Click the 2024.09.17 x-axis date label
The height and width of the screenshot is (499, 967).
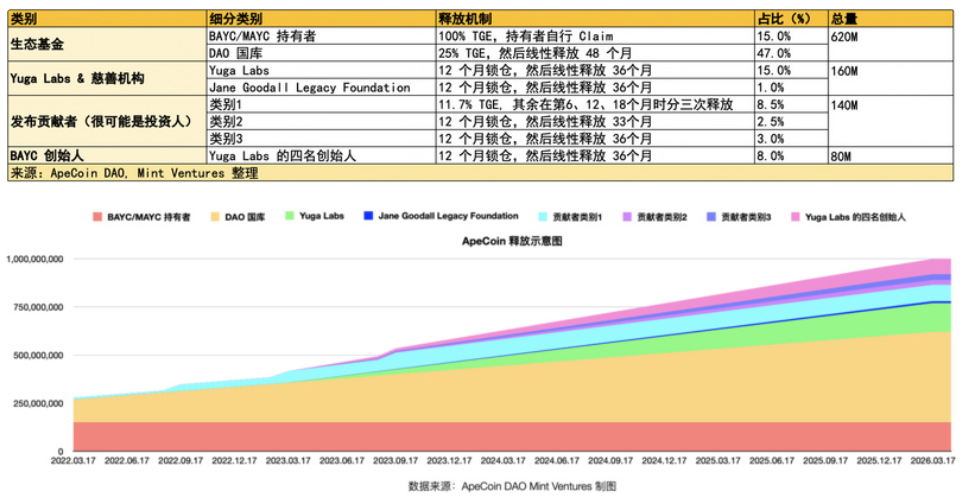point(611,461)
